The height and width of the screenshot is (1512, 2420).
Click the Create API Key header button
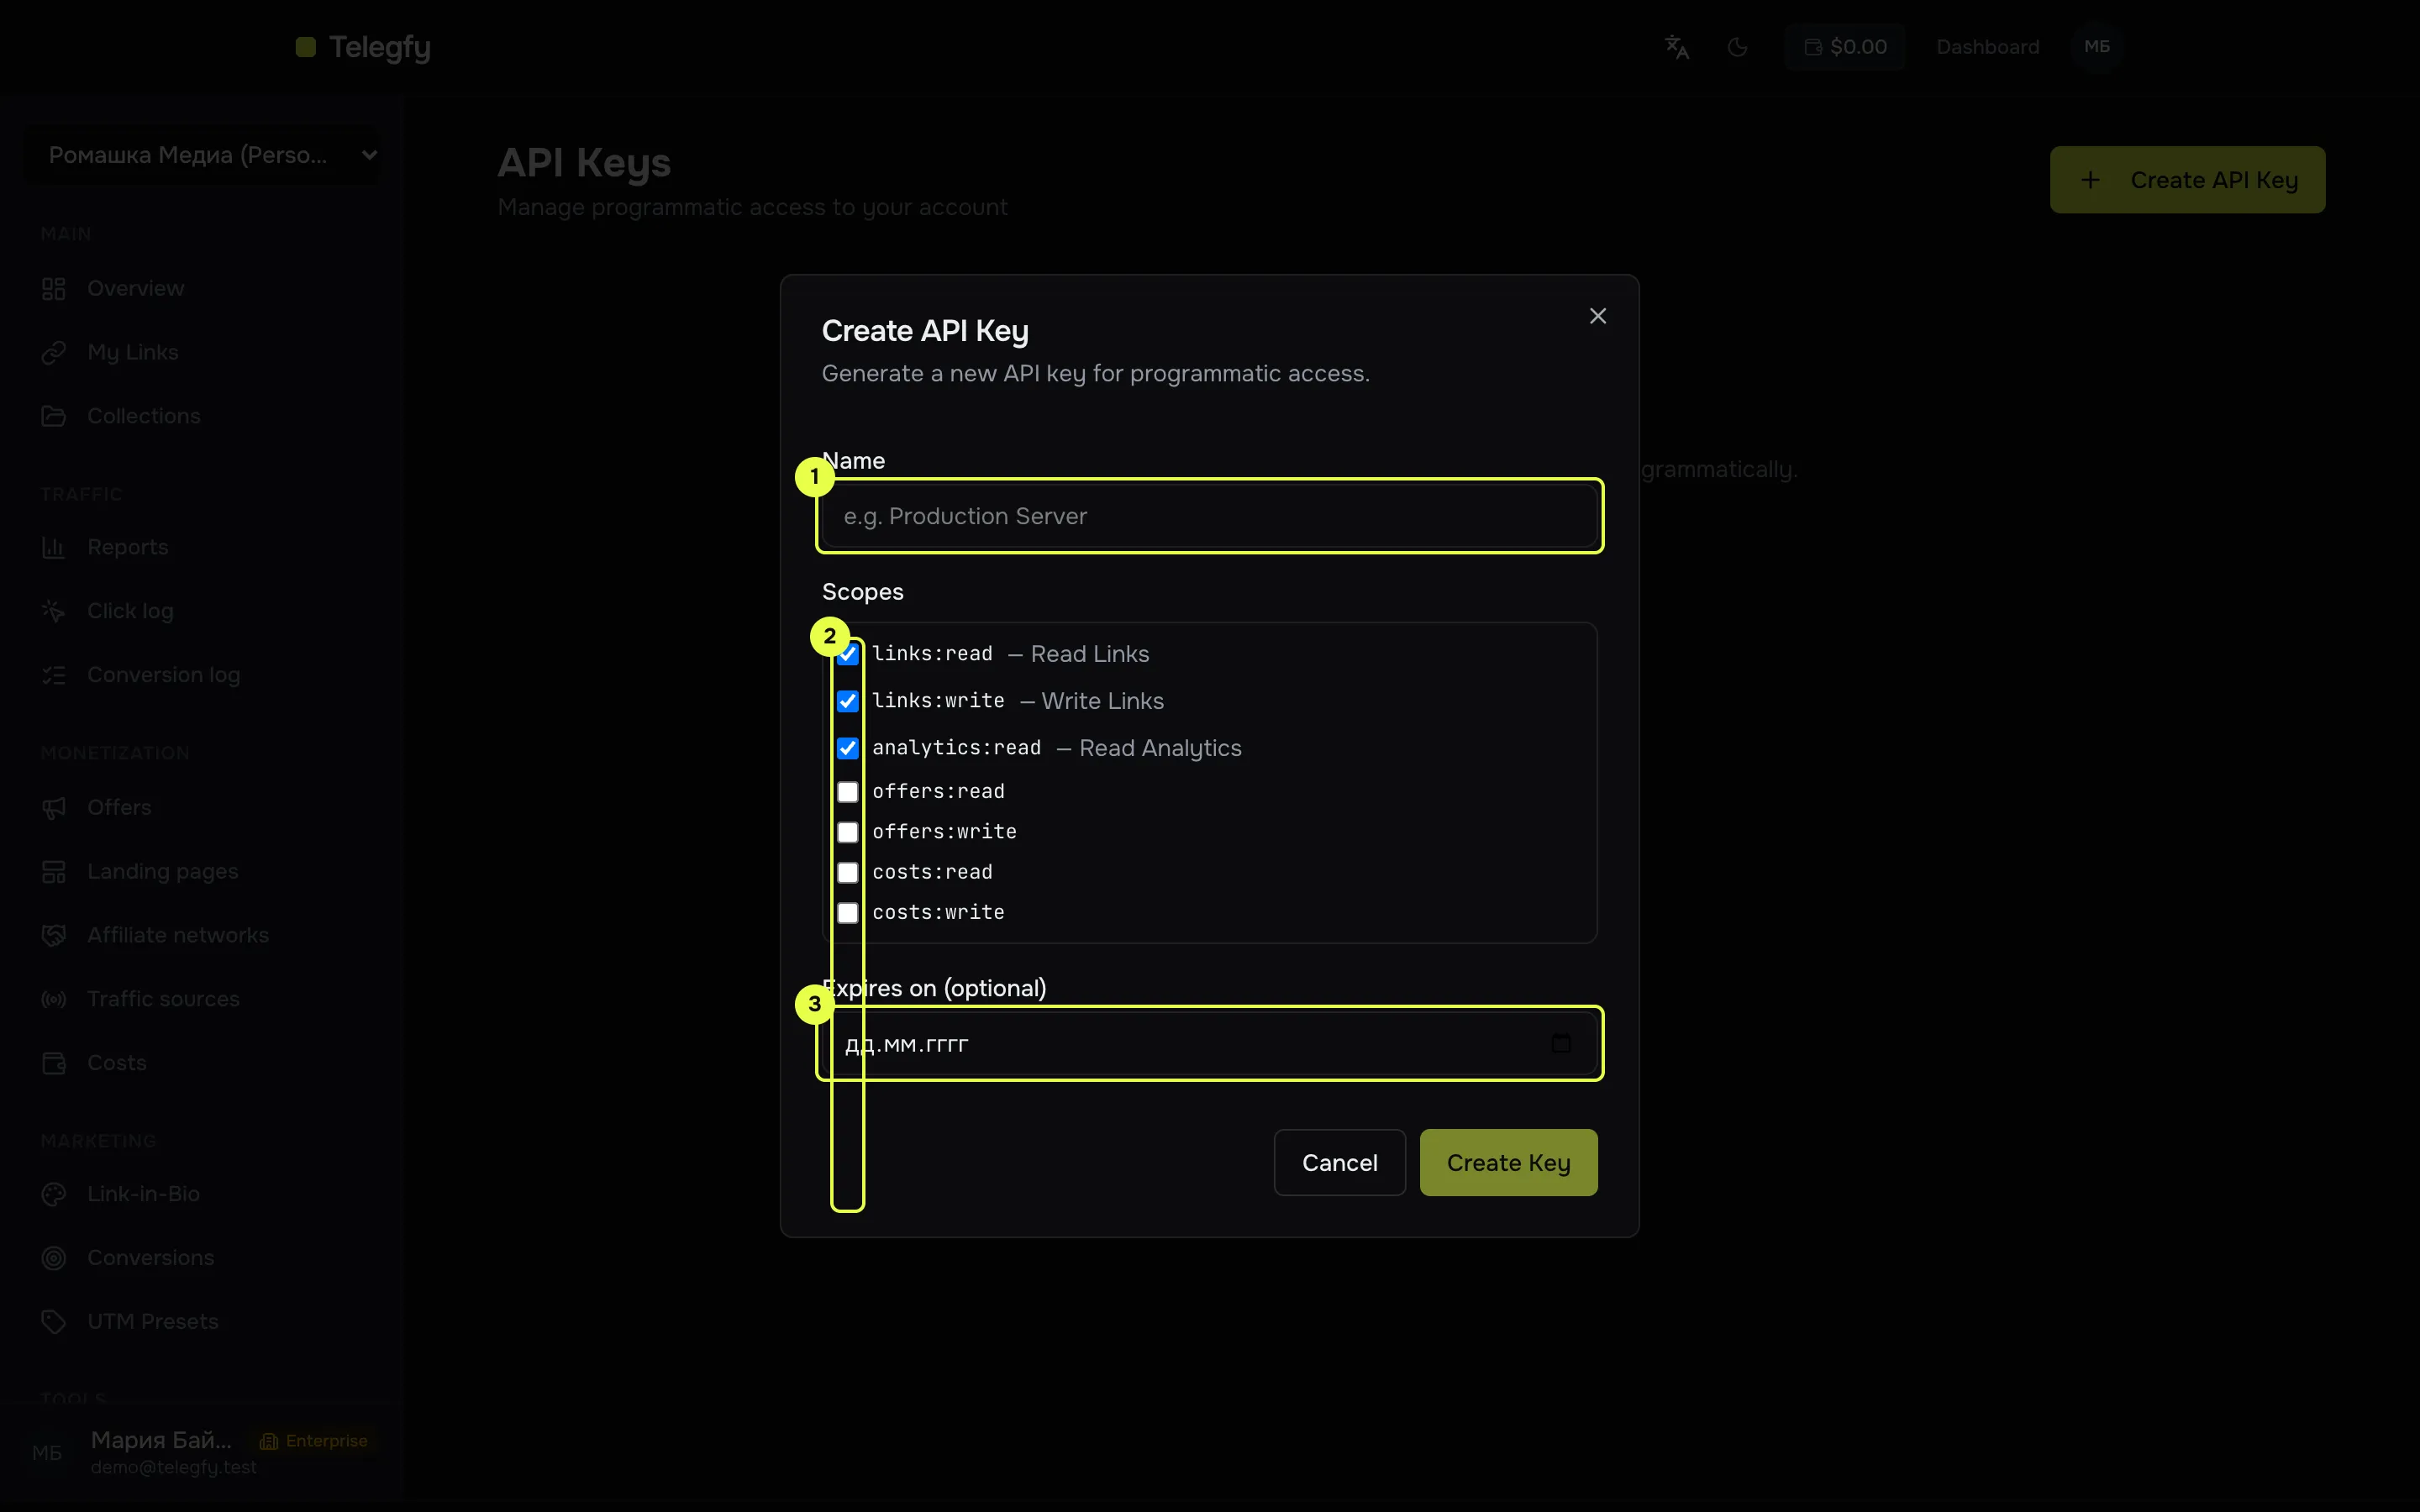point(2187,180)
